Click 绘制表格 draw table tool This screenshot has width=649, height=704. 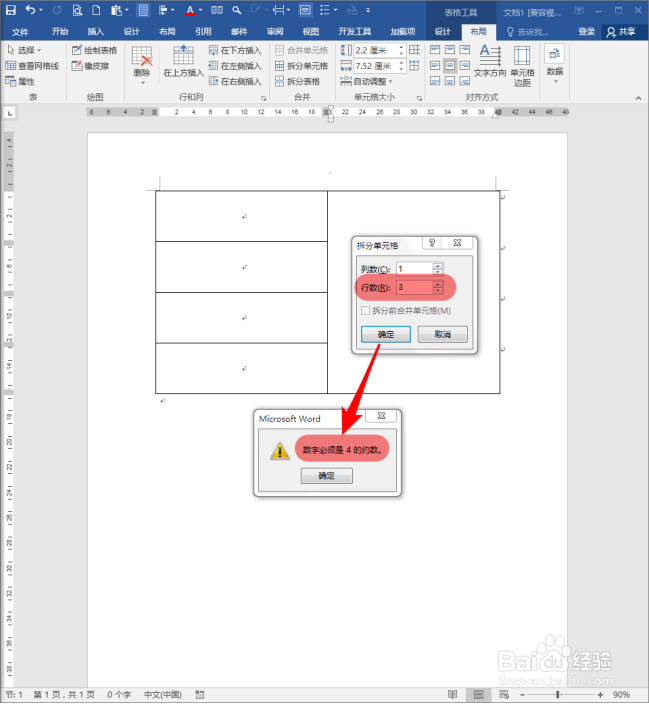point(95,50)
